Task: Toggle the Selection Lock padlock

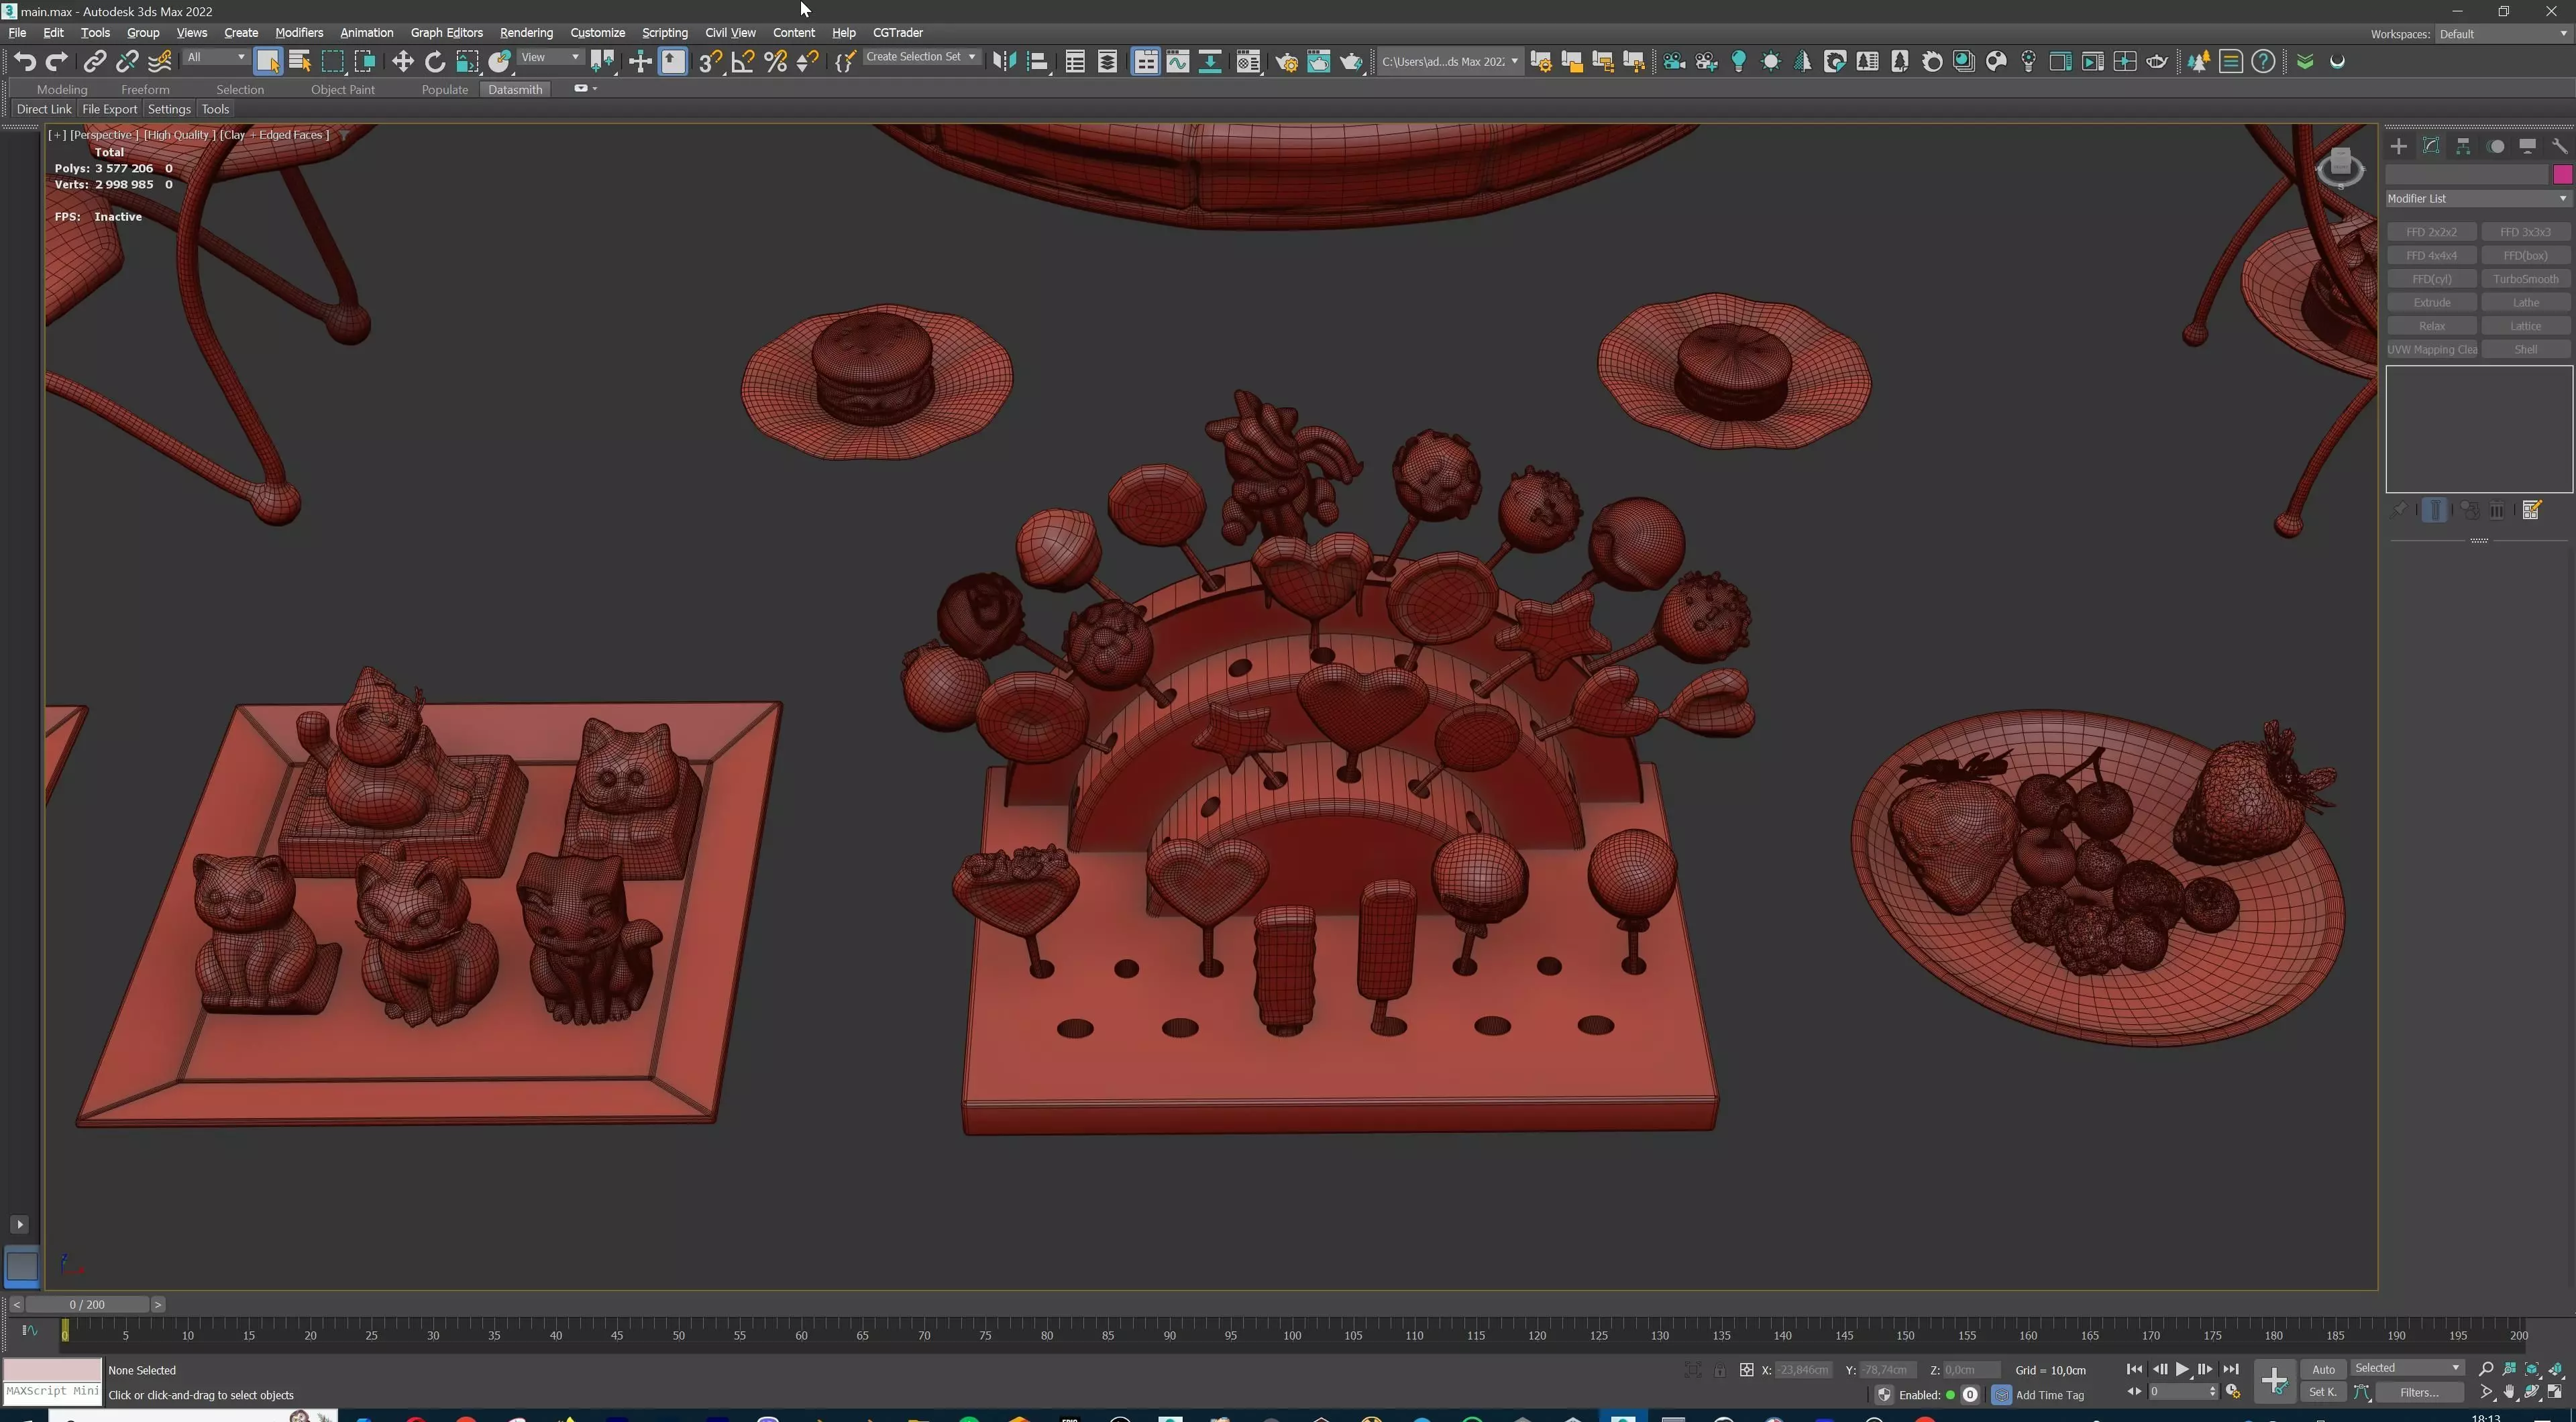Action: pos(1719,1370)
